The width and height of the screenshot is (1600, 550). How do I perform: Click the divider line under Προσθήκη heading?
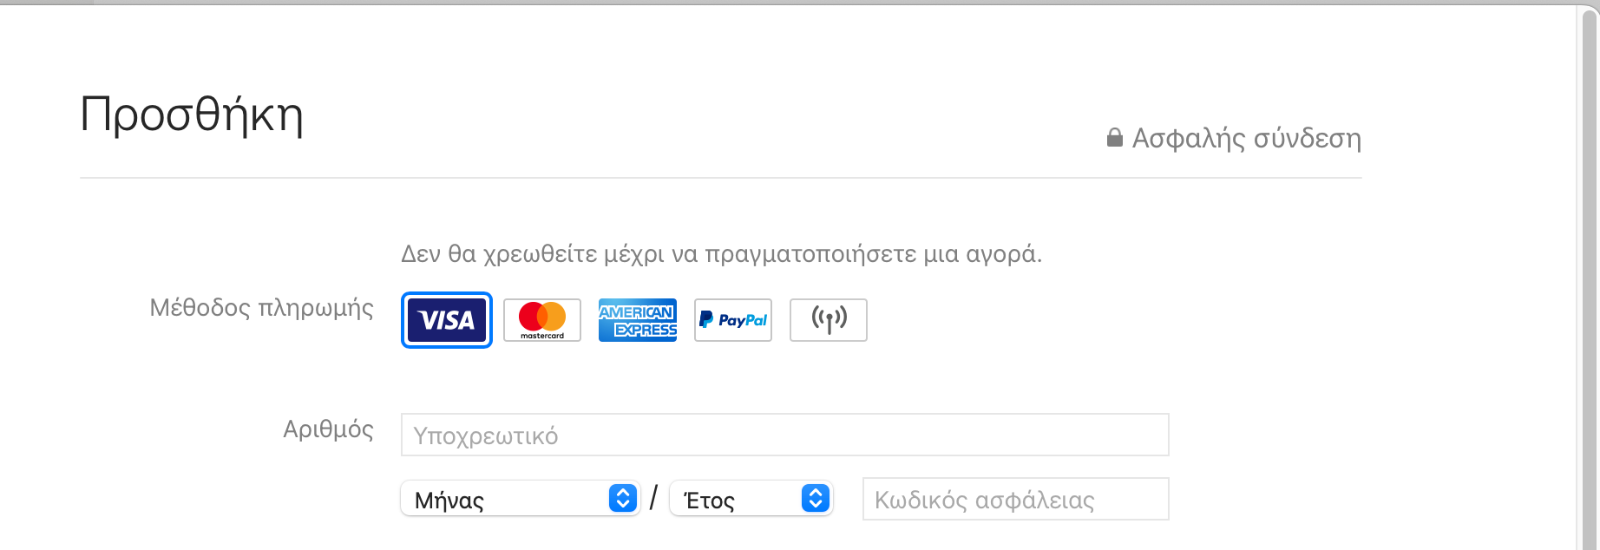pyautogui.click(x=721, y=178)
